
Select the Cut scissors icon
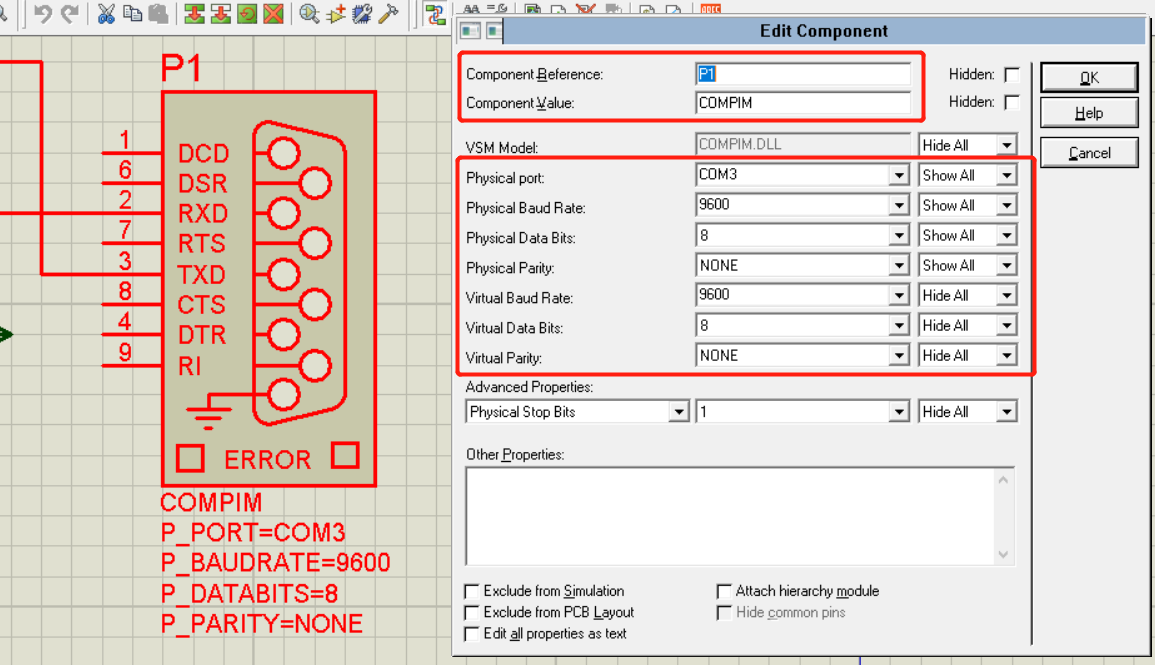tap(106, 14)
